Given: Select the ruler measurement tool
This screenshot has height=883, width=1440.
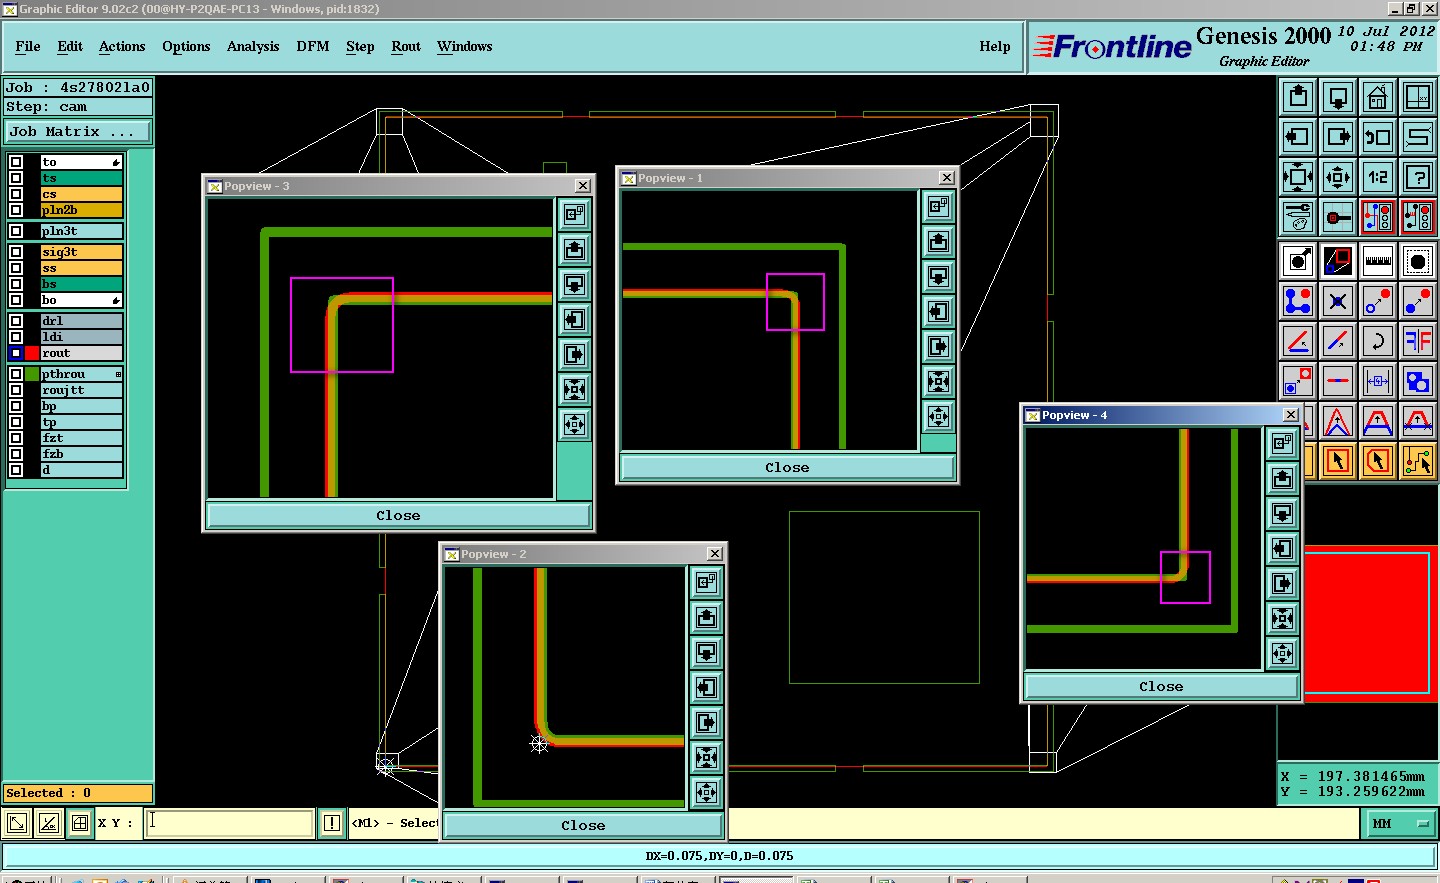Looking at the screenshot, I should click(x=1378, y=261).
